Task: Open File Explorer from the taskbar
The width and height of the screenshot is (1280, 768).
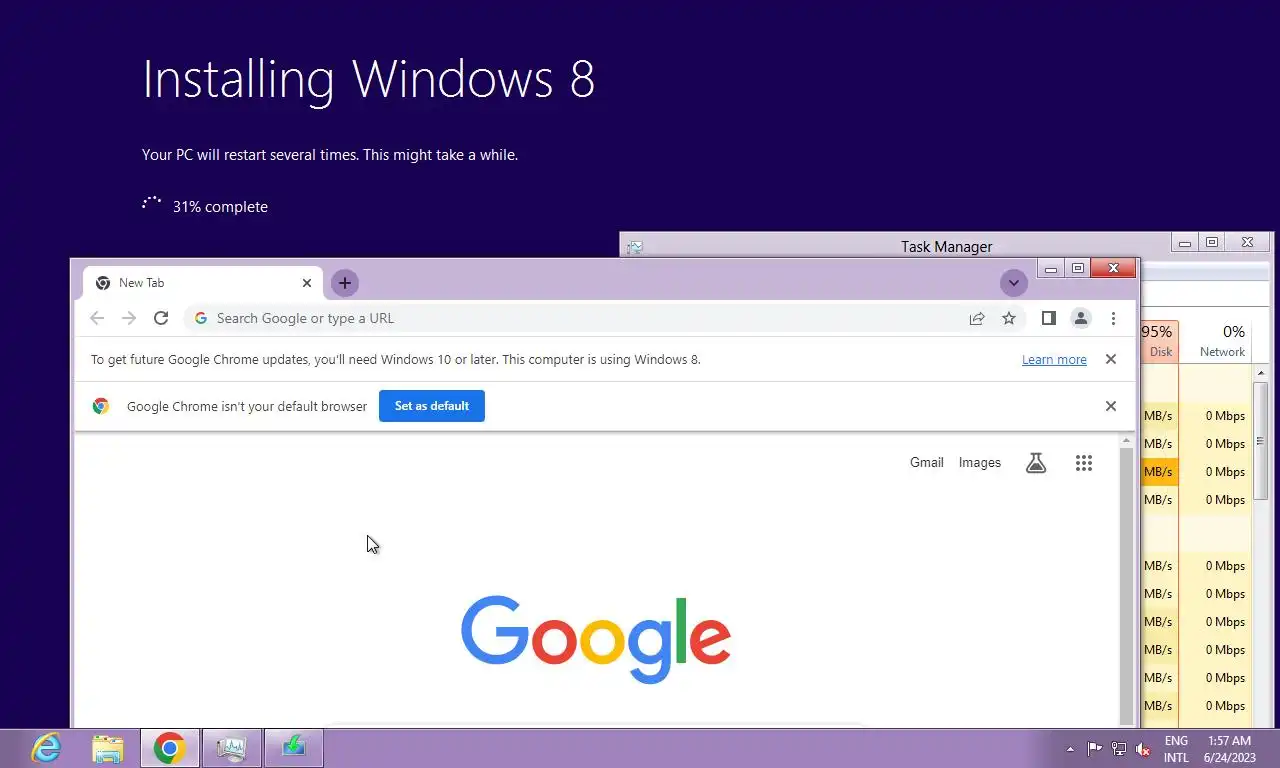Action: pos(108,748)
